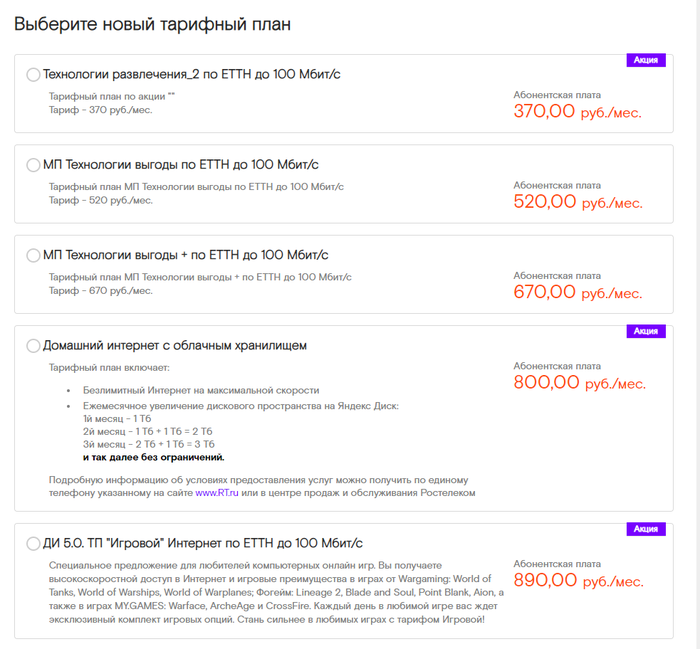Click the Технологии развлечения_2 plan title
This screenshot has height=649, width=700.
pyautogui.click(x=192, y=75)
